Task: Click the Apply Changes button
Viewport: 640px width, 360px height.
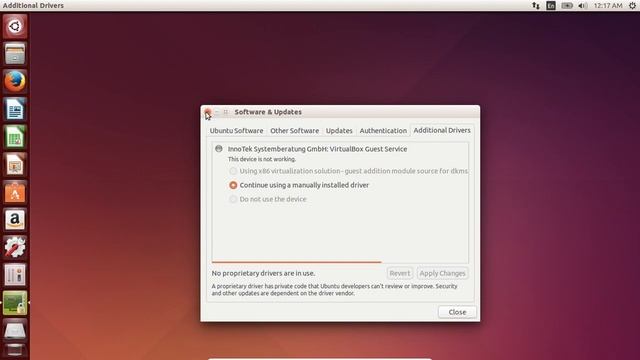Action: click(x=442, y=273)
